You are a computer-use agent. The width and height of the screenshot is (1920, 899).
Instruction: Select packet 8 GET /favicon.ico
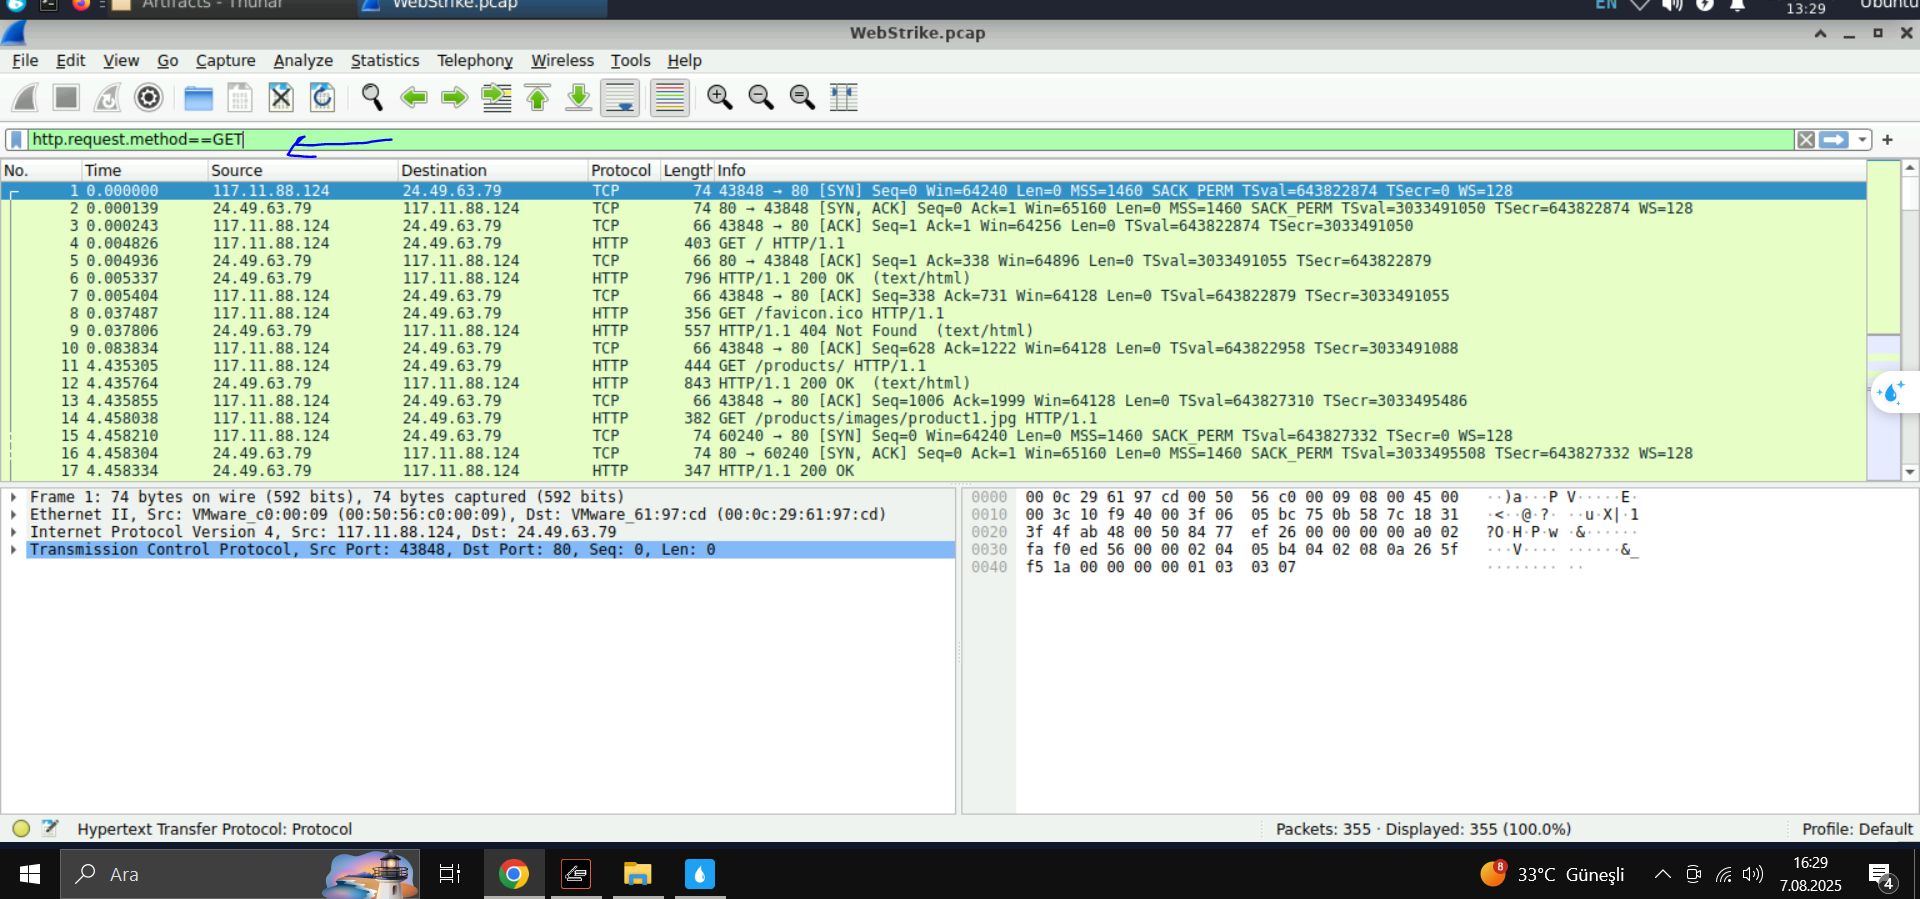934,313
